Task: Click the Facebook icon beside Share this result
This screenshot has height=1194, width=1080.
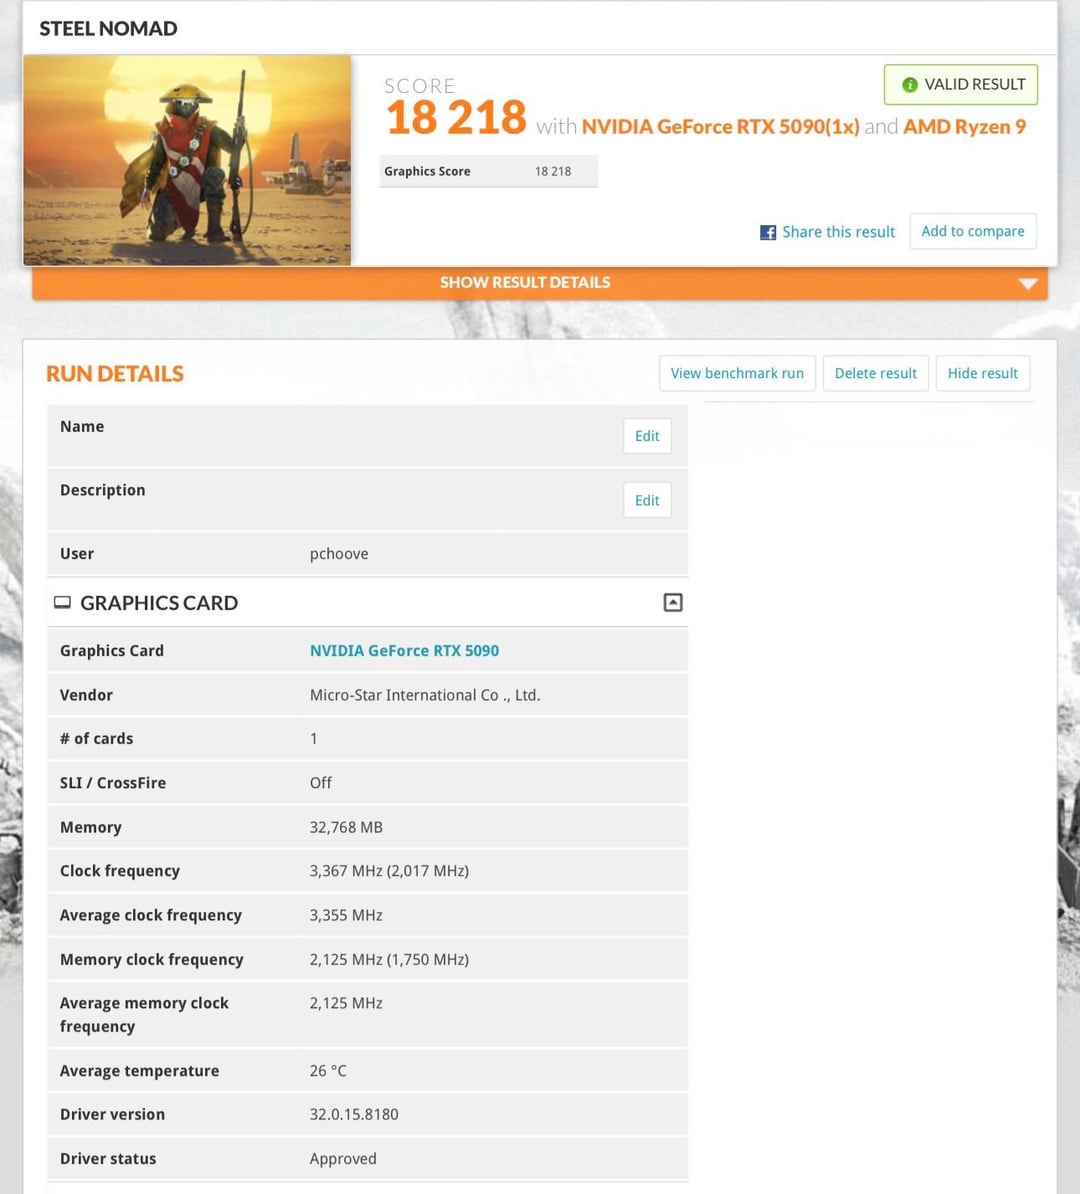Action: (768, 232)
